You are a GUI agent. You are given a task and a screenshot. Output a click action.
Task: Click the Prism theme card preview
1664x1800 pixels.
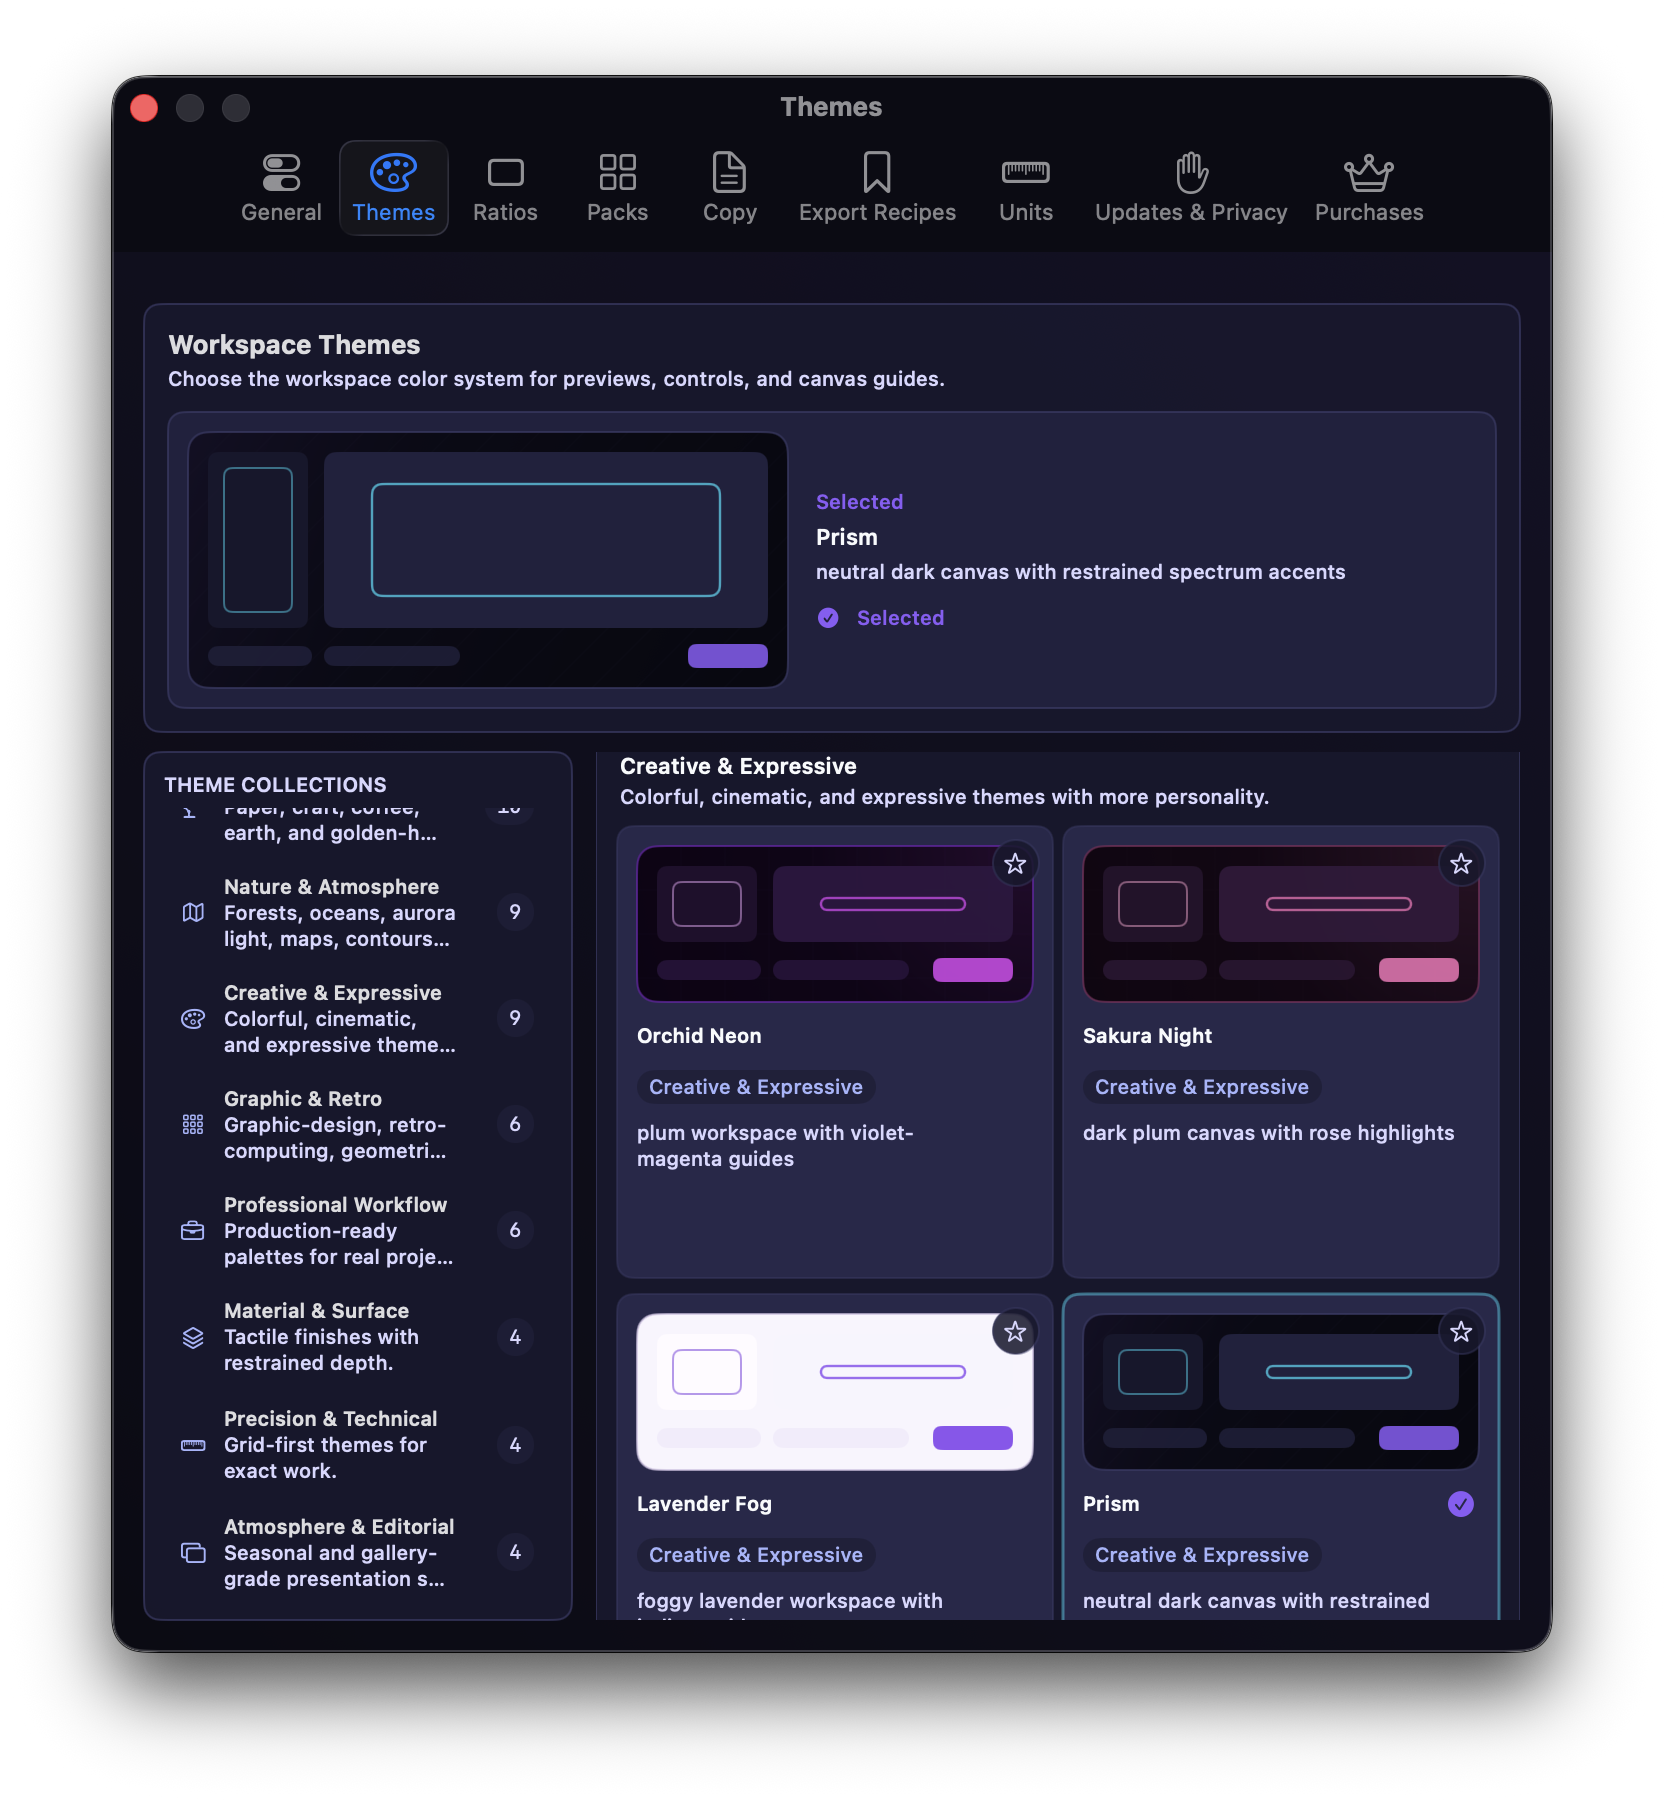click(x=1281, y=1392)
